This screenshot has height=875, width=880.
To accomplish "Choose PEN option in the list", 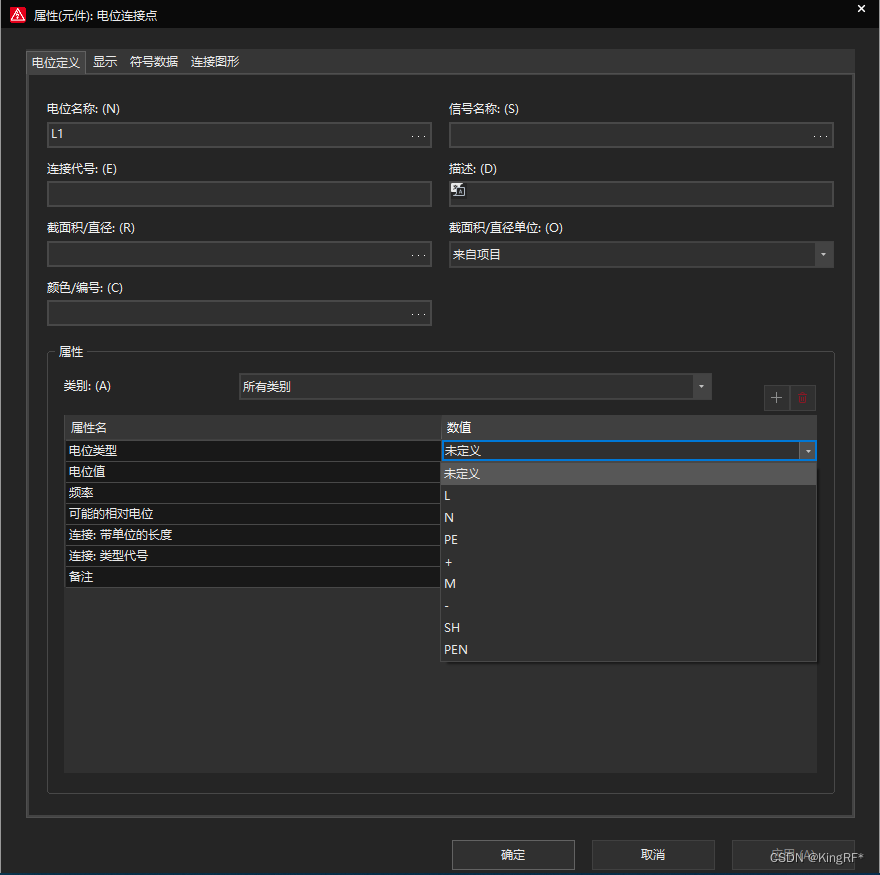I will (456, 650).
